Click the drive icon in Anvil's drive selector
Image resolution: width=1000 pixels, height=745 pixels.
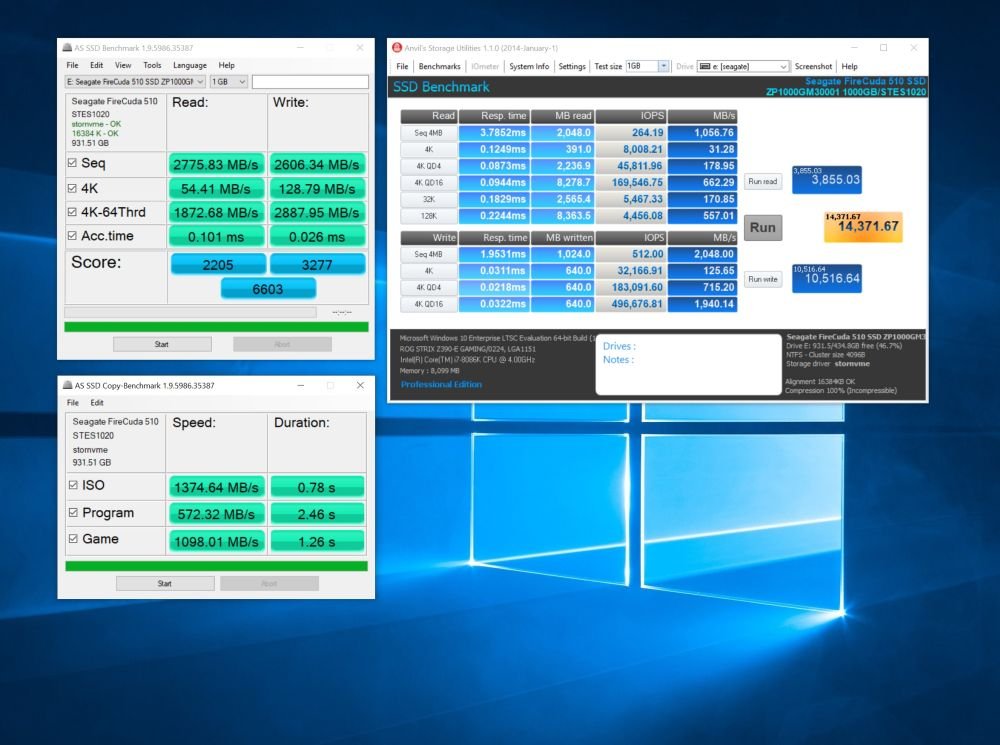705,66
